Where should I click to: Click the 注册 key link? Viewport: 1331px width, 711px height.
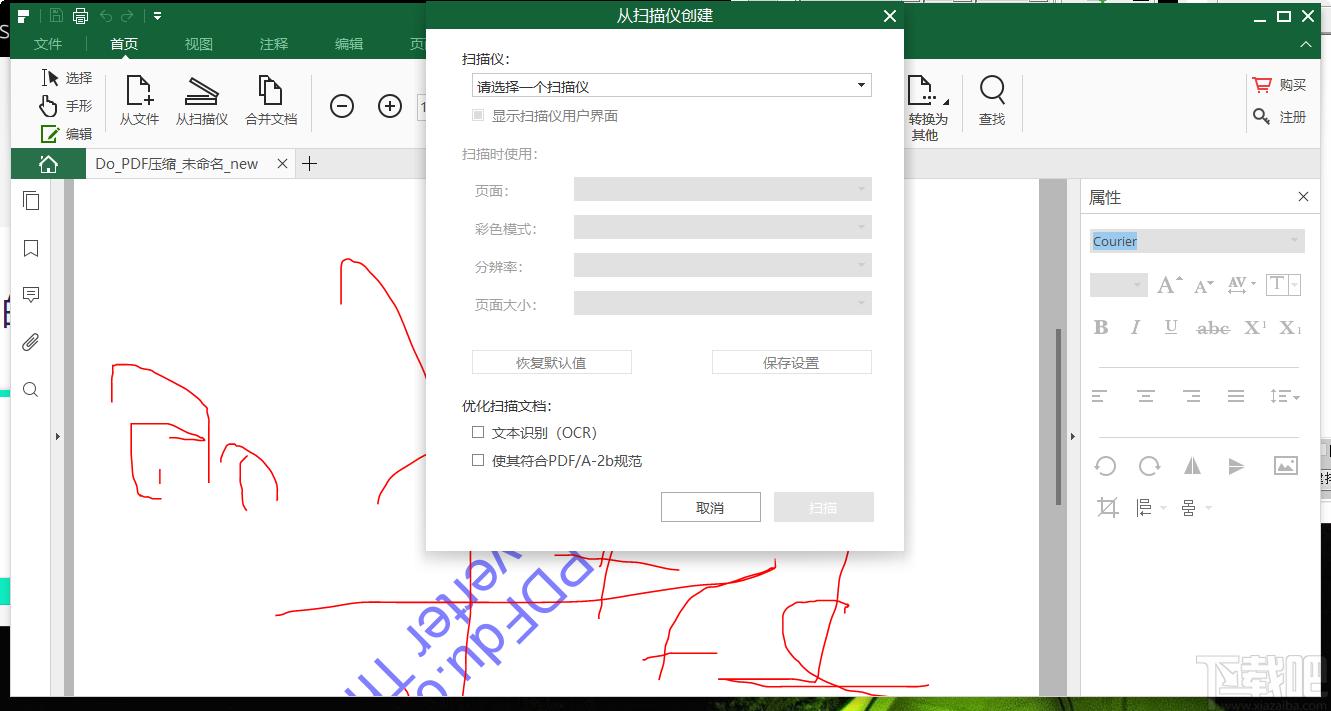1279,117
